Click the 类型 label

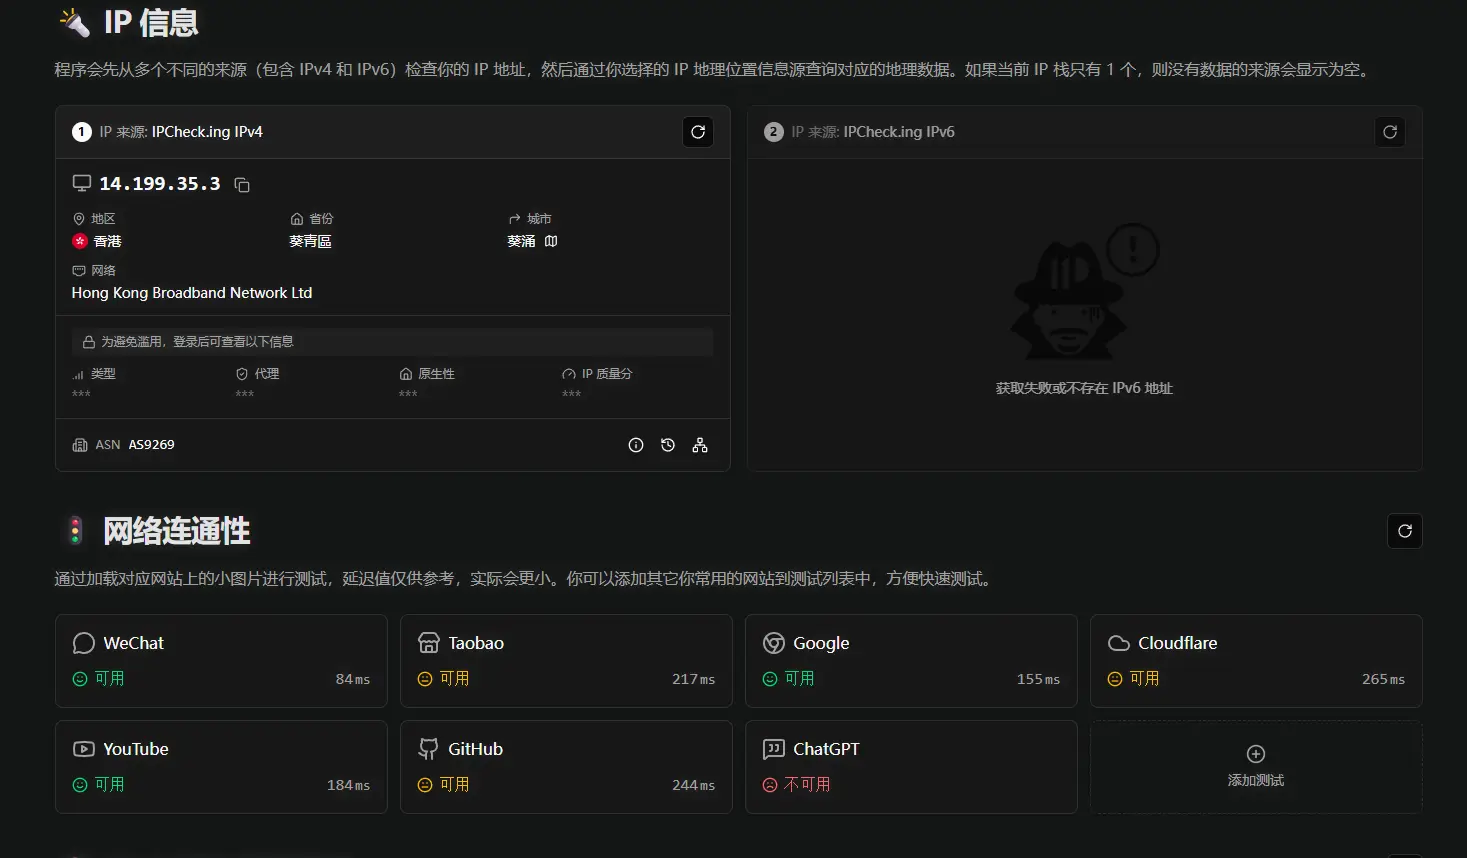(x=103, y=374)
